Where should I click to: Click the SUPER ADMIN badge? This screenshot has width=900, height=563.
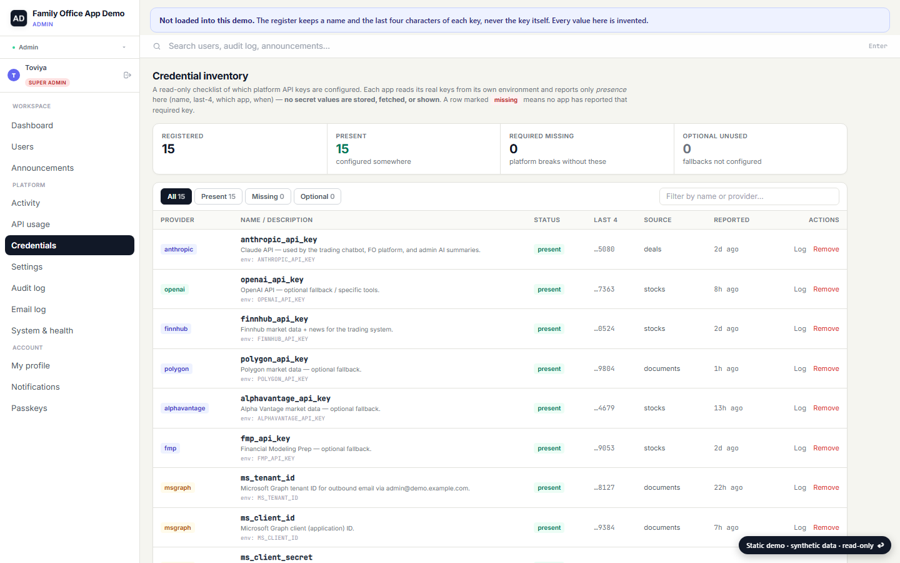(47, 83)
